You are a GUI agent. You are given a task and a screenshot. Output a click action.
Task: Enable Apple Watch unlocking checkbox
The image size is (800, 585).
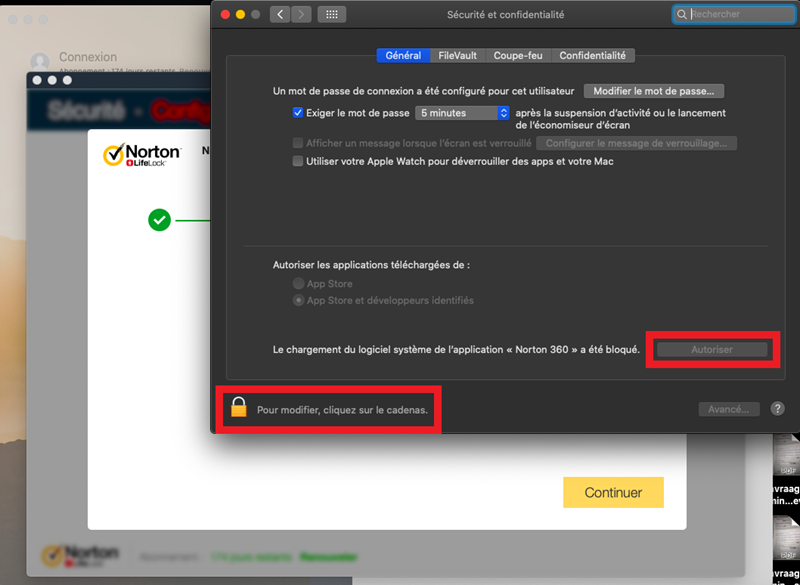298,162
